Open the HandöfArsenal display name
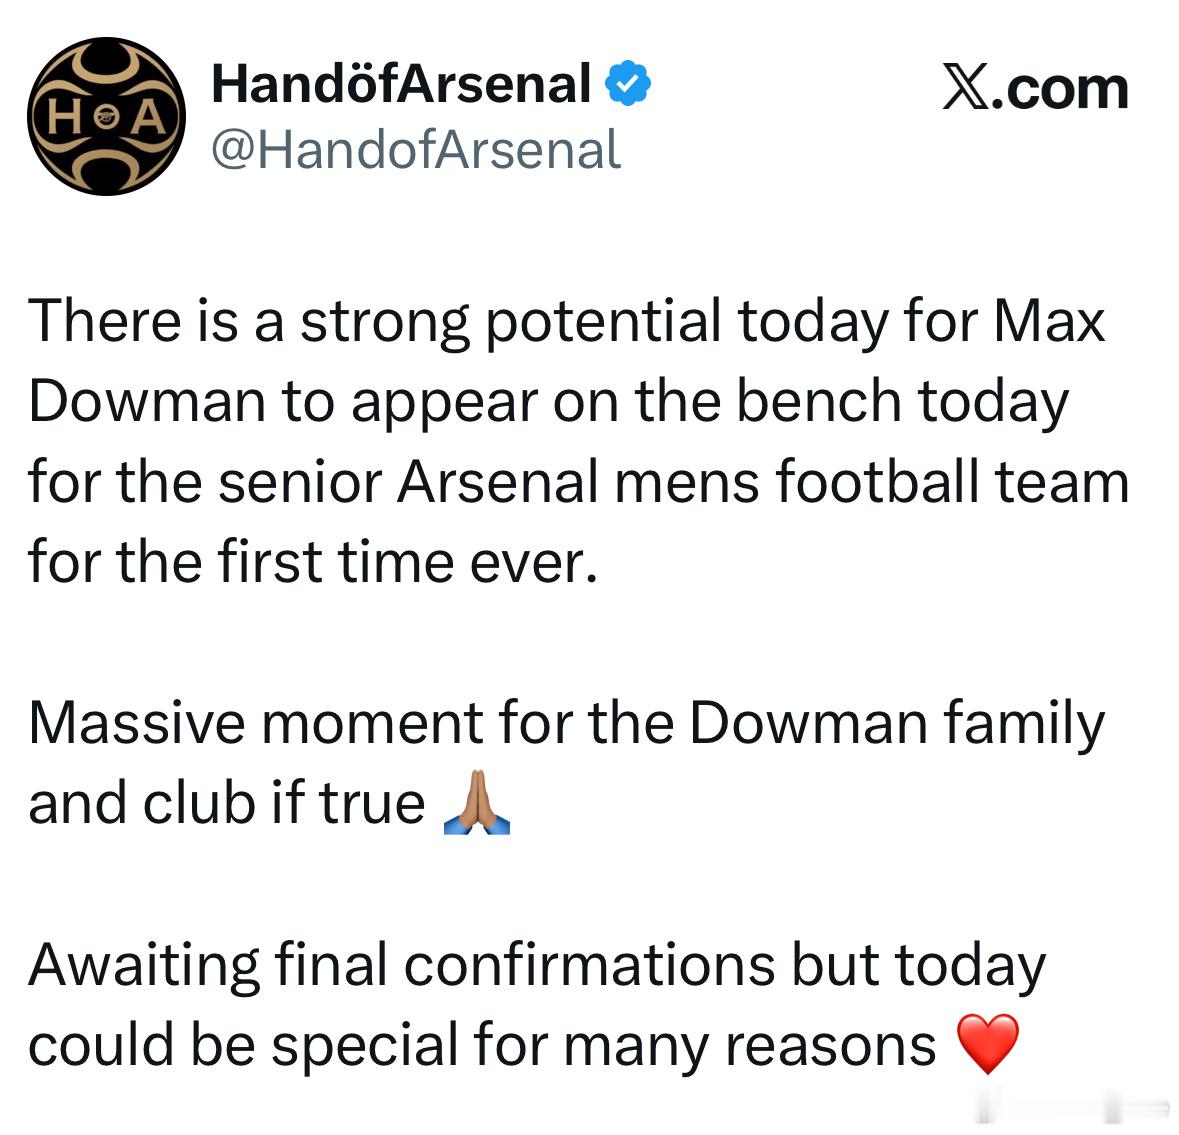 coord(401,83)
